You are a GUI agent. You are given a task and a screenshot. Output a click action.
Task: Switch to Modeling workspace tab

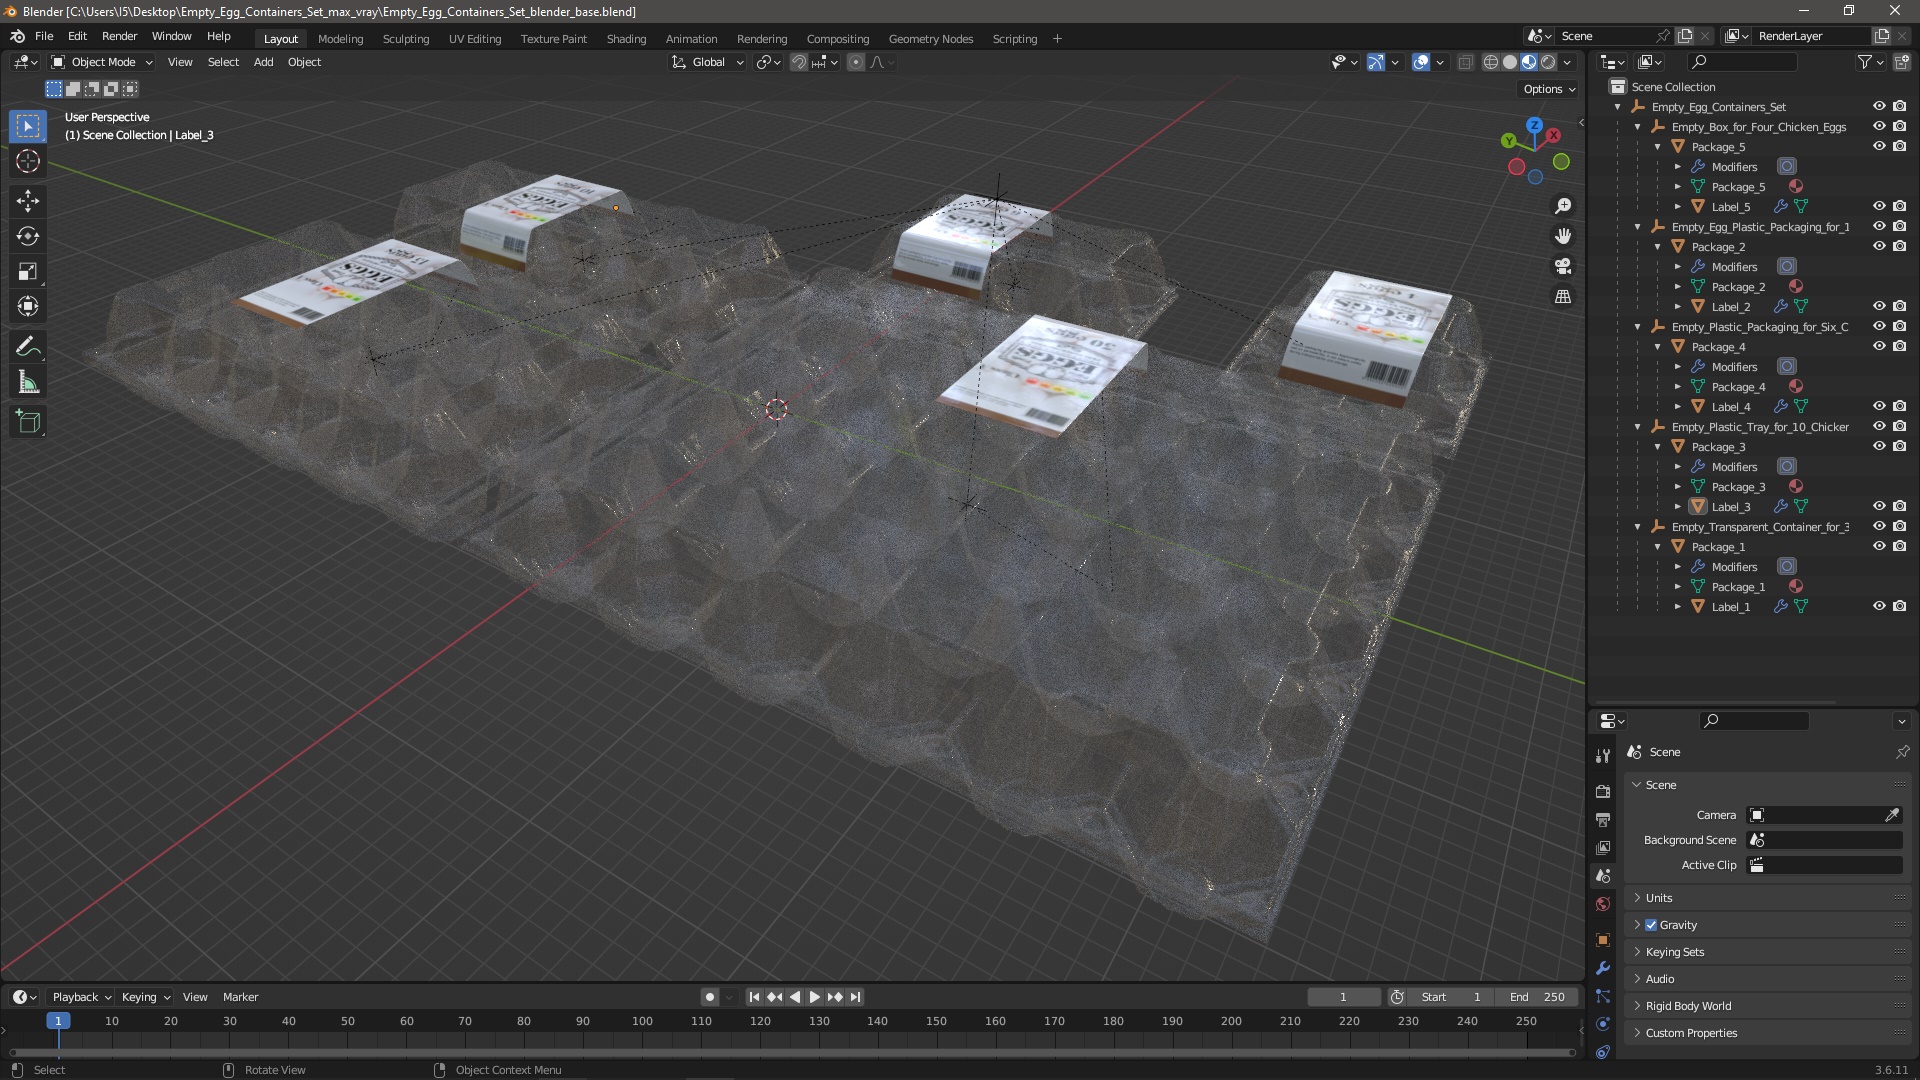coord(339,37)
